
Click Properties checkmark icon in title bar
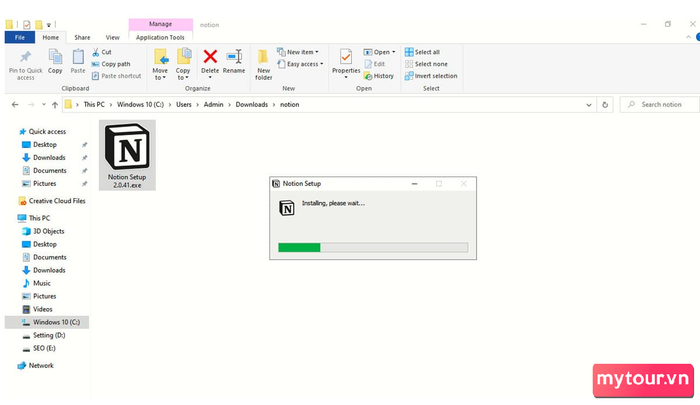(27, 25)
